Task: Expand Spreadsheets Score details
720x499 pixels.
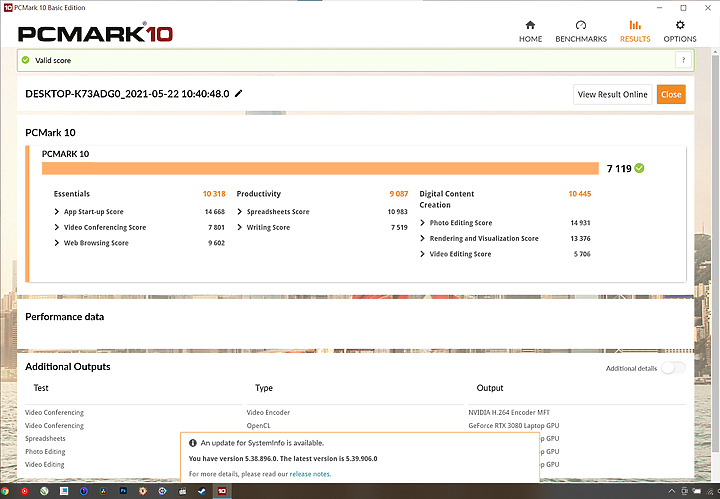Action: tap(239, 212)
